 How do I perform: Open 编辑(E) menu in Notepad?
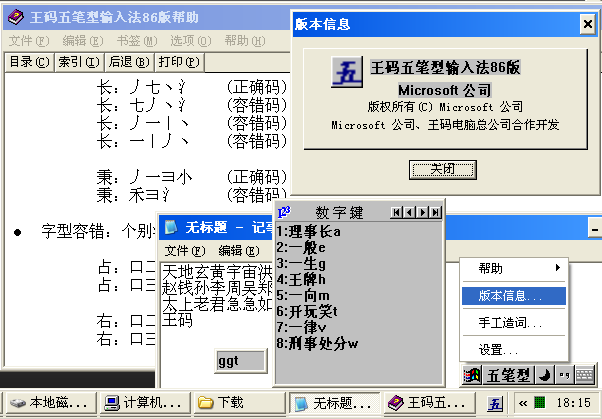tap(239, 251)
